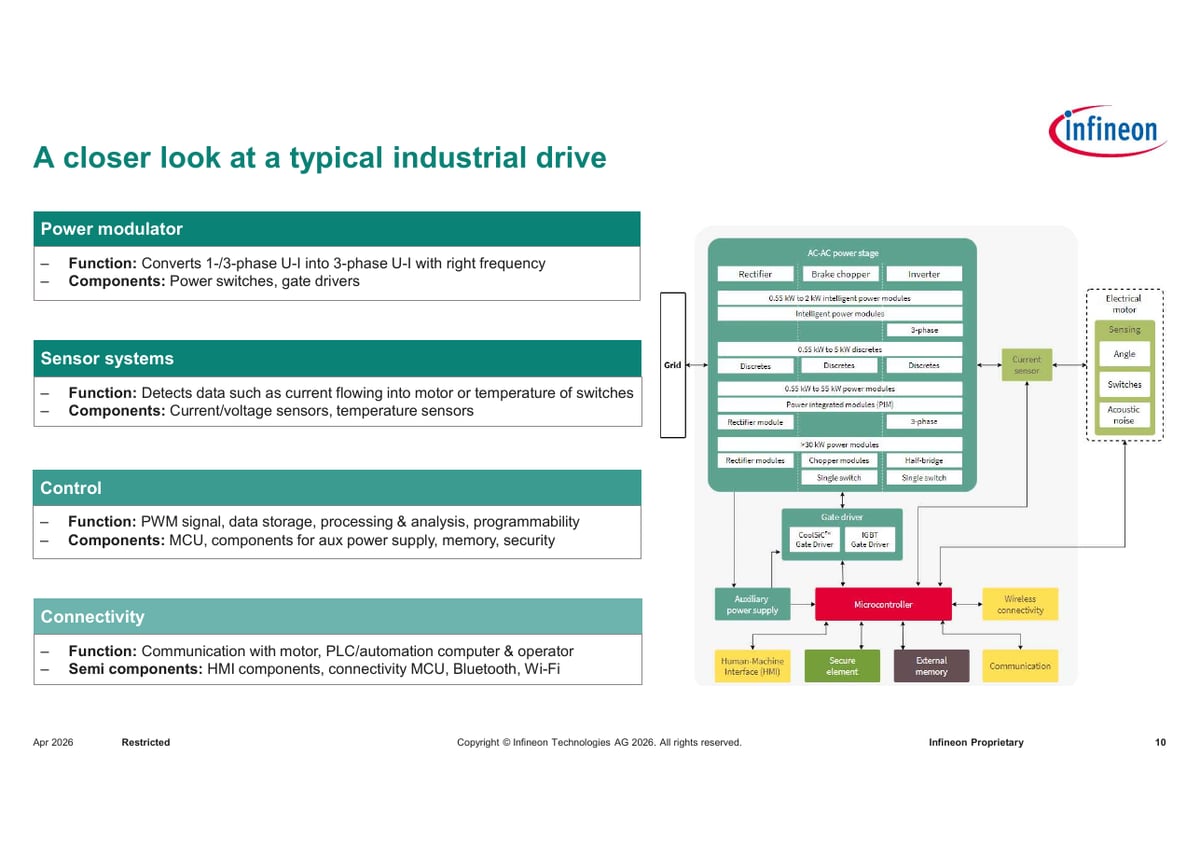1200x848 pixels.
Task: Click the "Auxiliary power supply" block
Action: tap(752, 604)
